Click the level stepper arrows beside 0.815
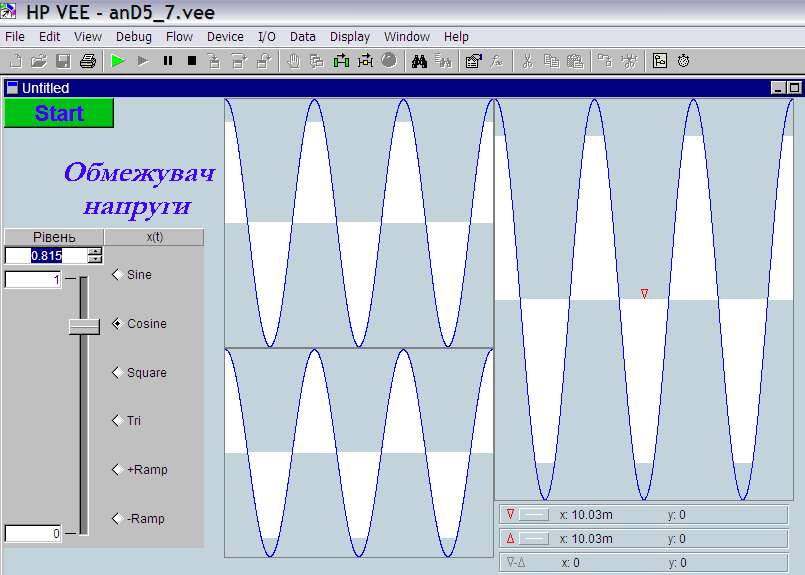 click(x=95, y=255)
